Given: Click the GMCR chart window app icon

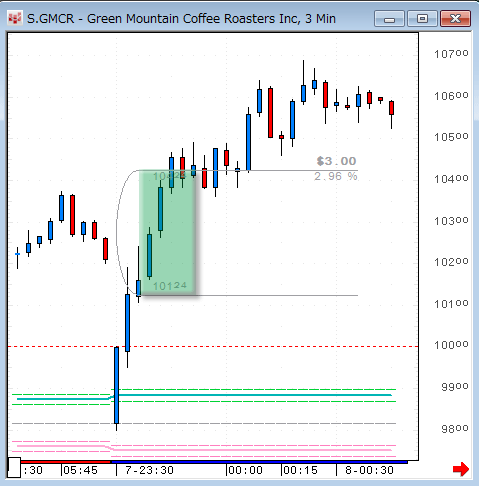Looking at the screenshot, I should [x=15, y=19].
